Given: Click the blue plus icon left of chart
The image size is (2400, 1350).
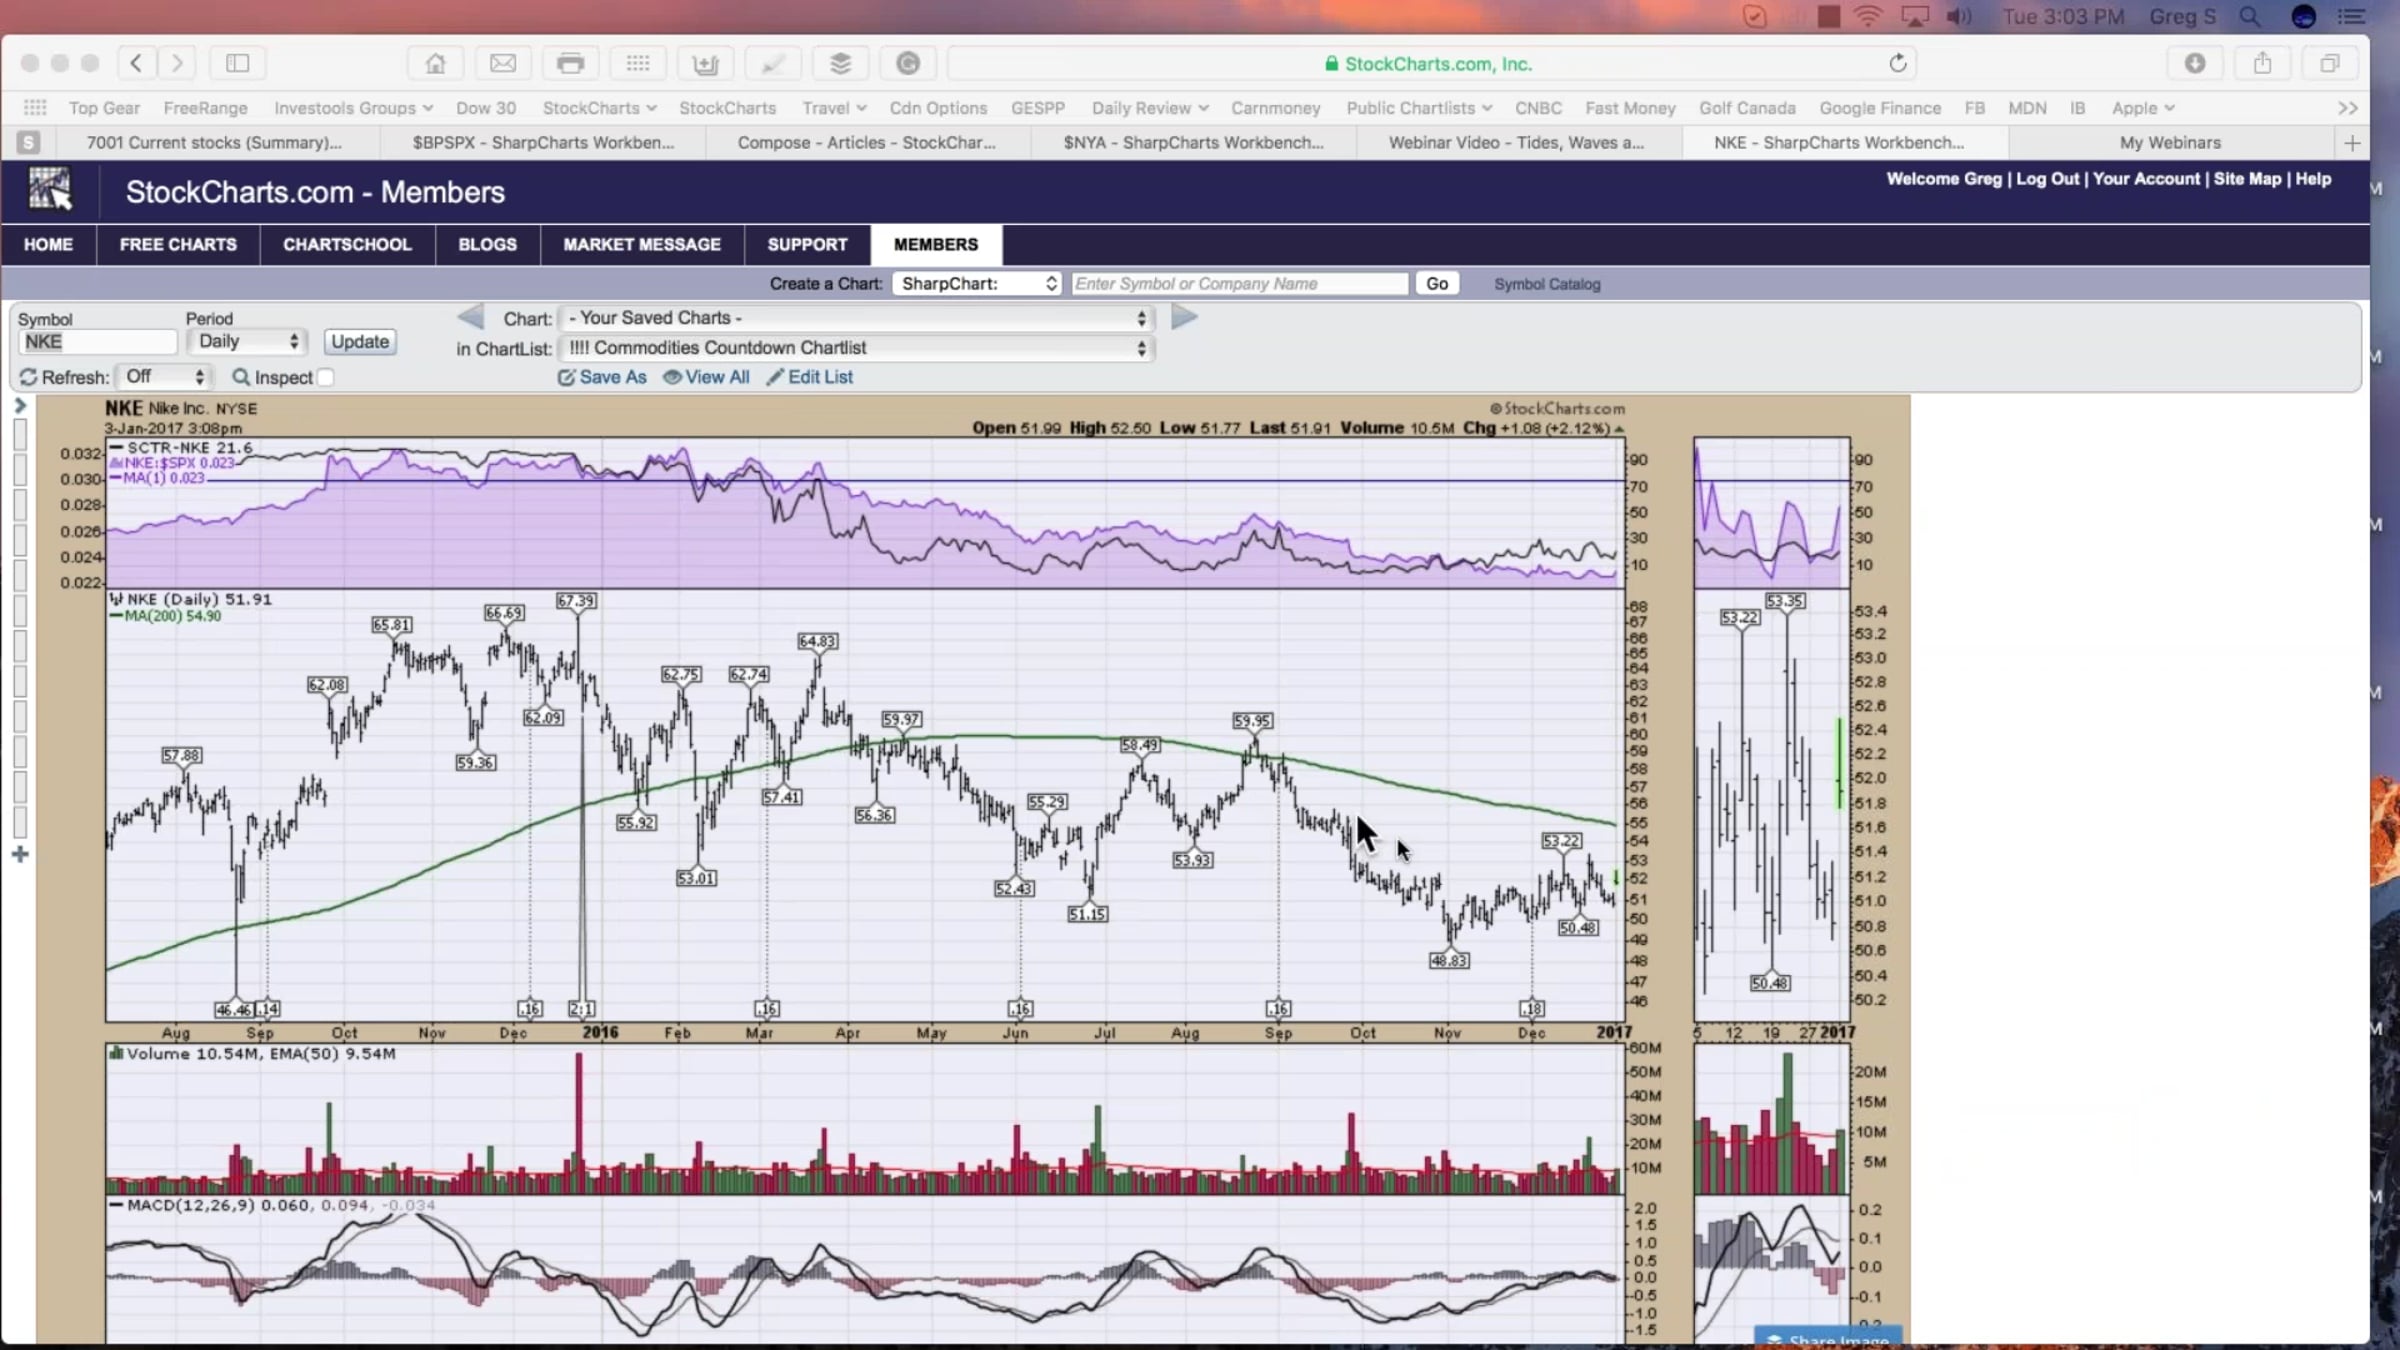Looking at the screenshot, I should click(x=20, y=854).
